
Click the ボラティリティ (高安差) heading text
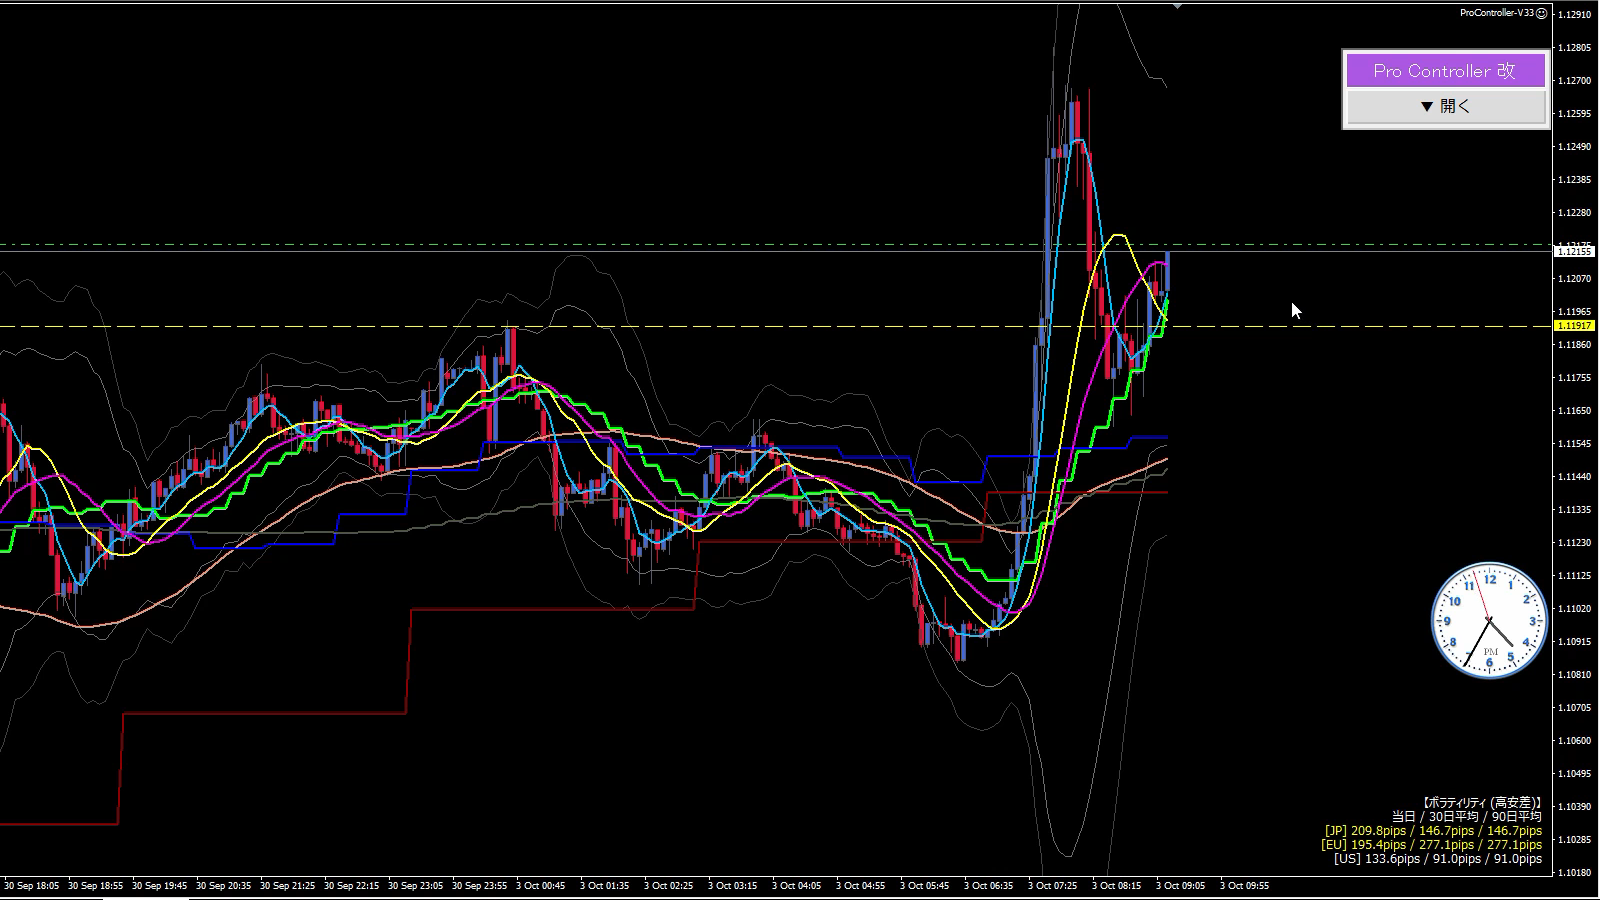point(1481,803)
